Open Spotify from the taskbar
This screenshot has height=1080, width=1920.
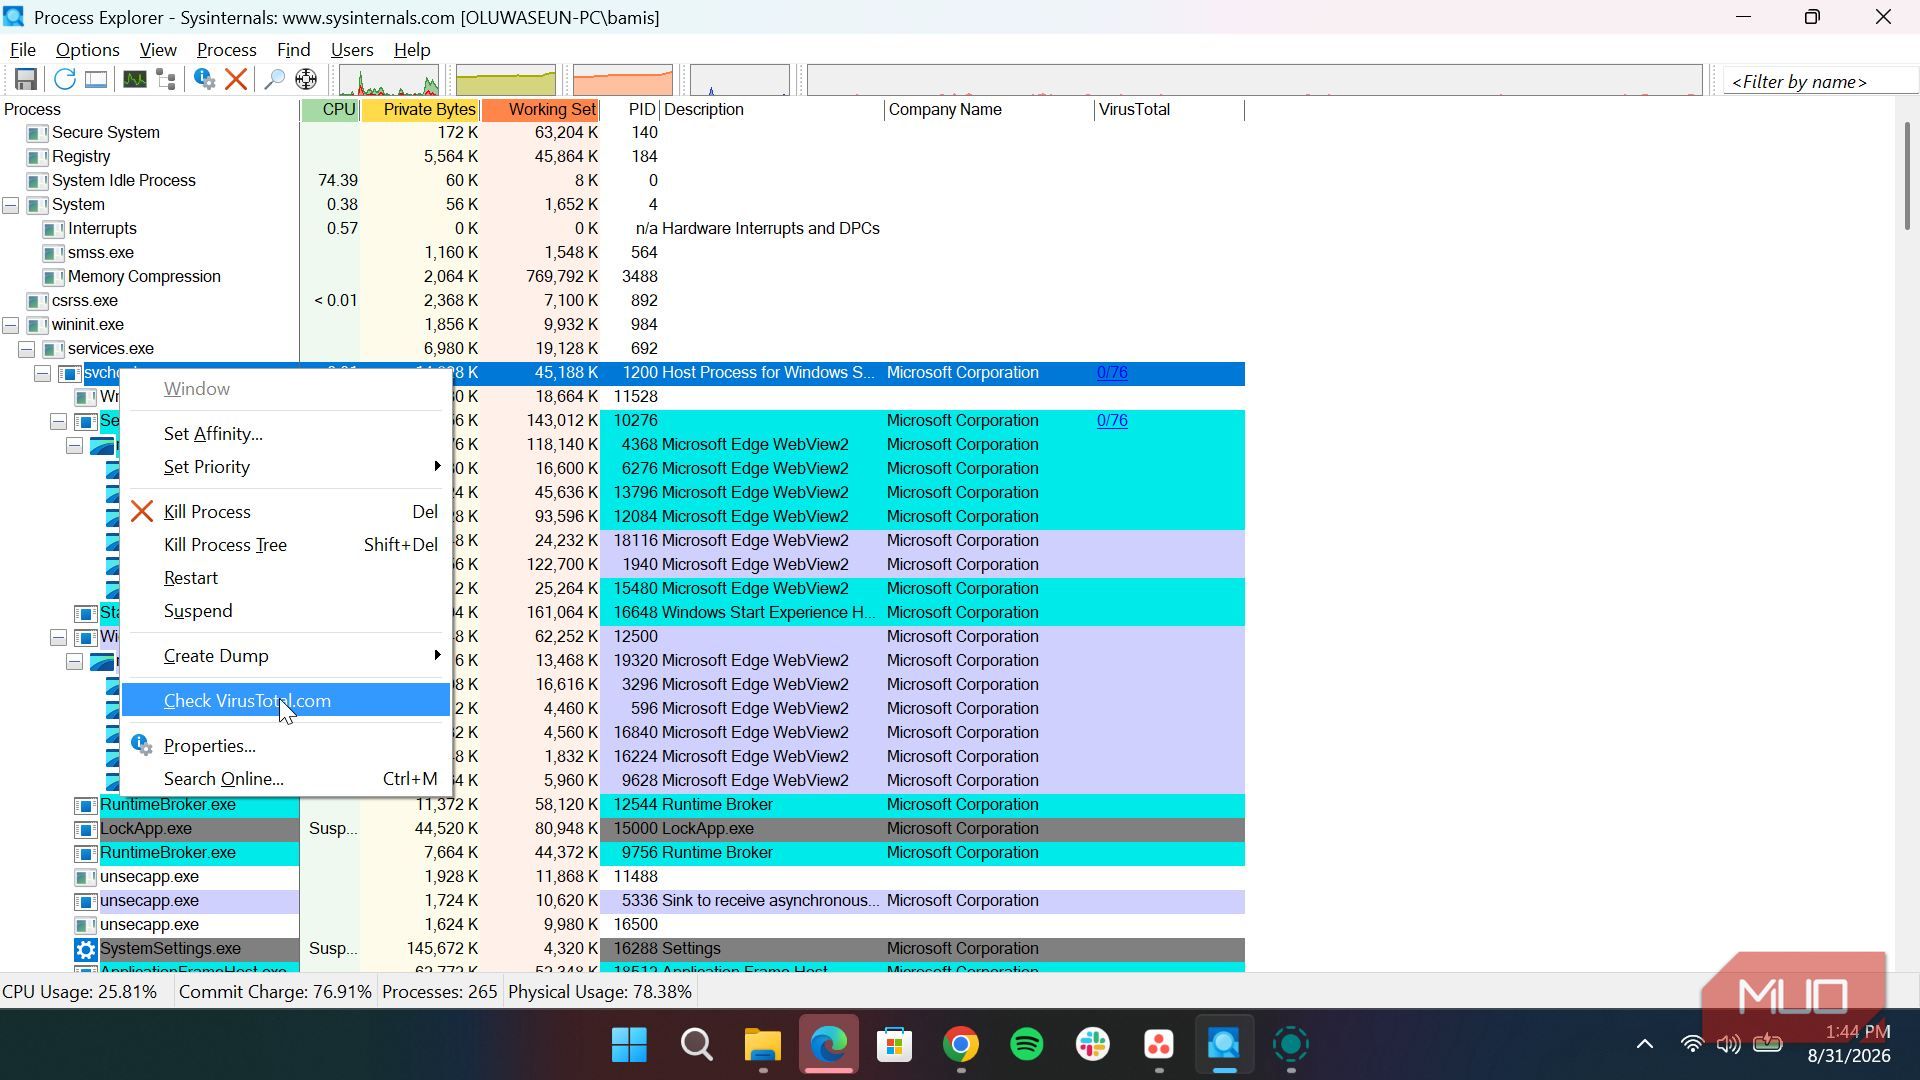pos(1027,1045)
